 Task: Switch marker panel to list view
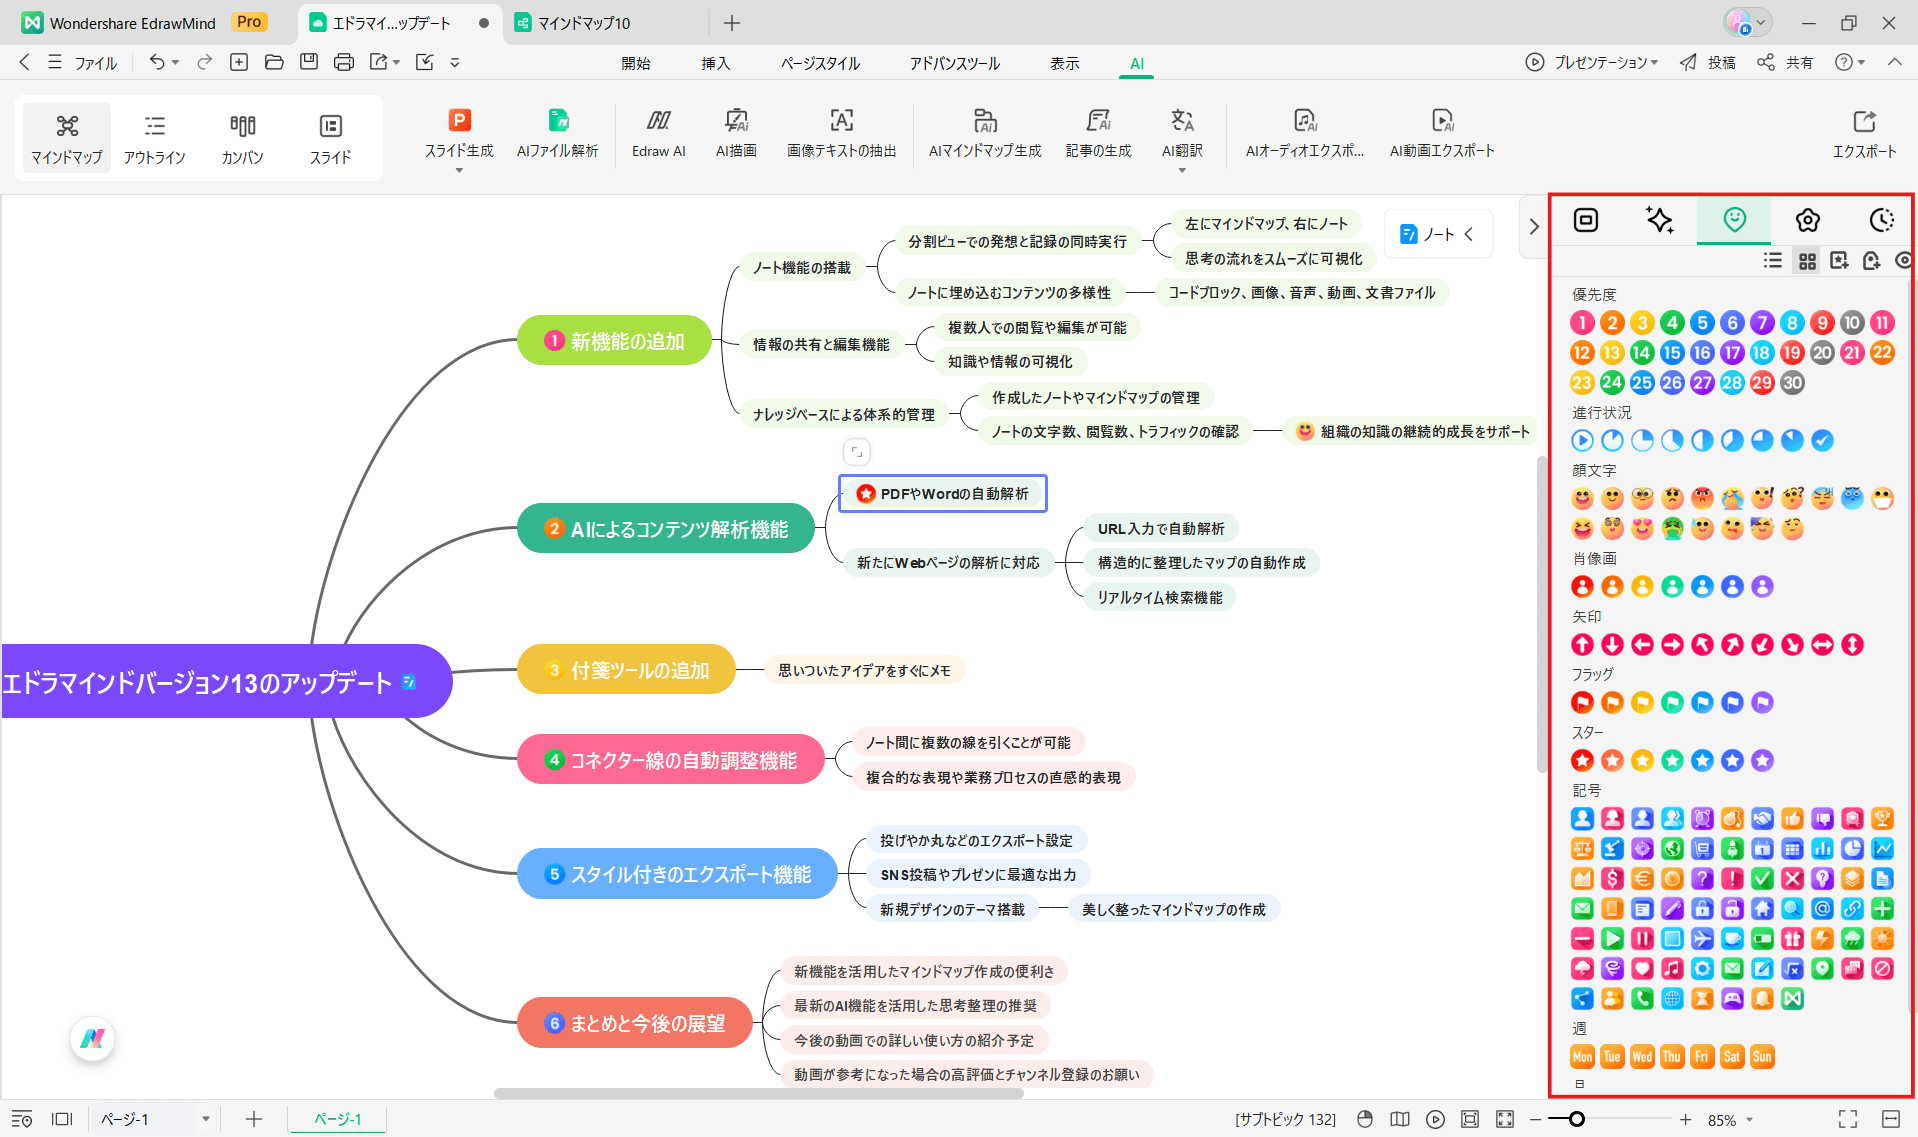pos(1773,261)
